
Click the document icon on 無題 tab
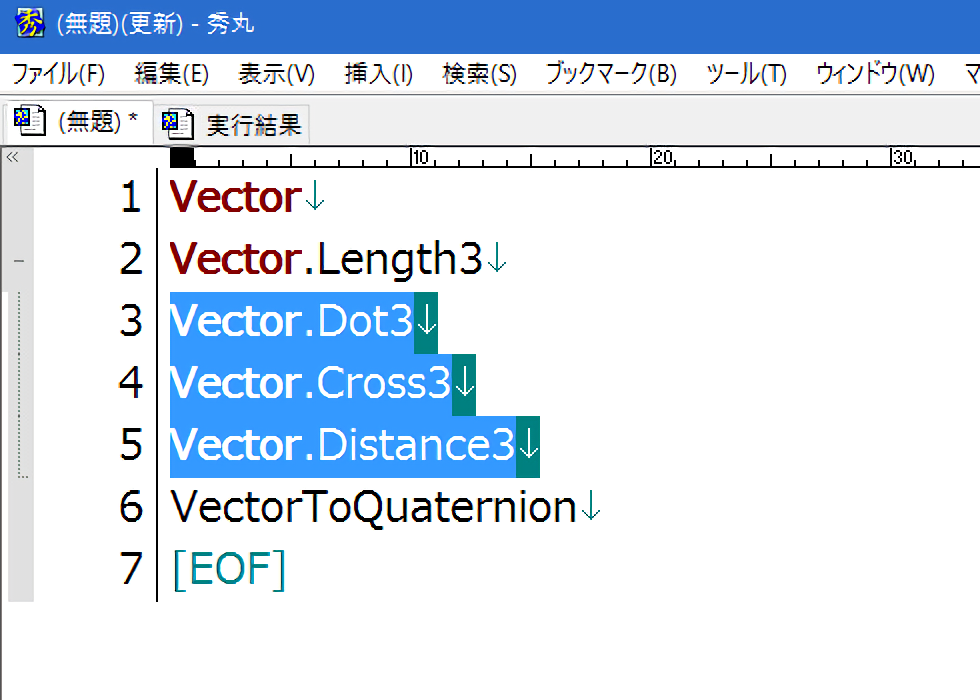tap(30, 122)
